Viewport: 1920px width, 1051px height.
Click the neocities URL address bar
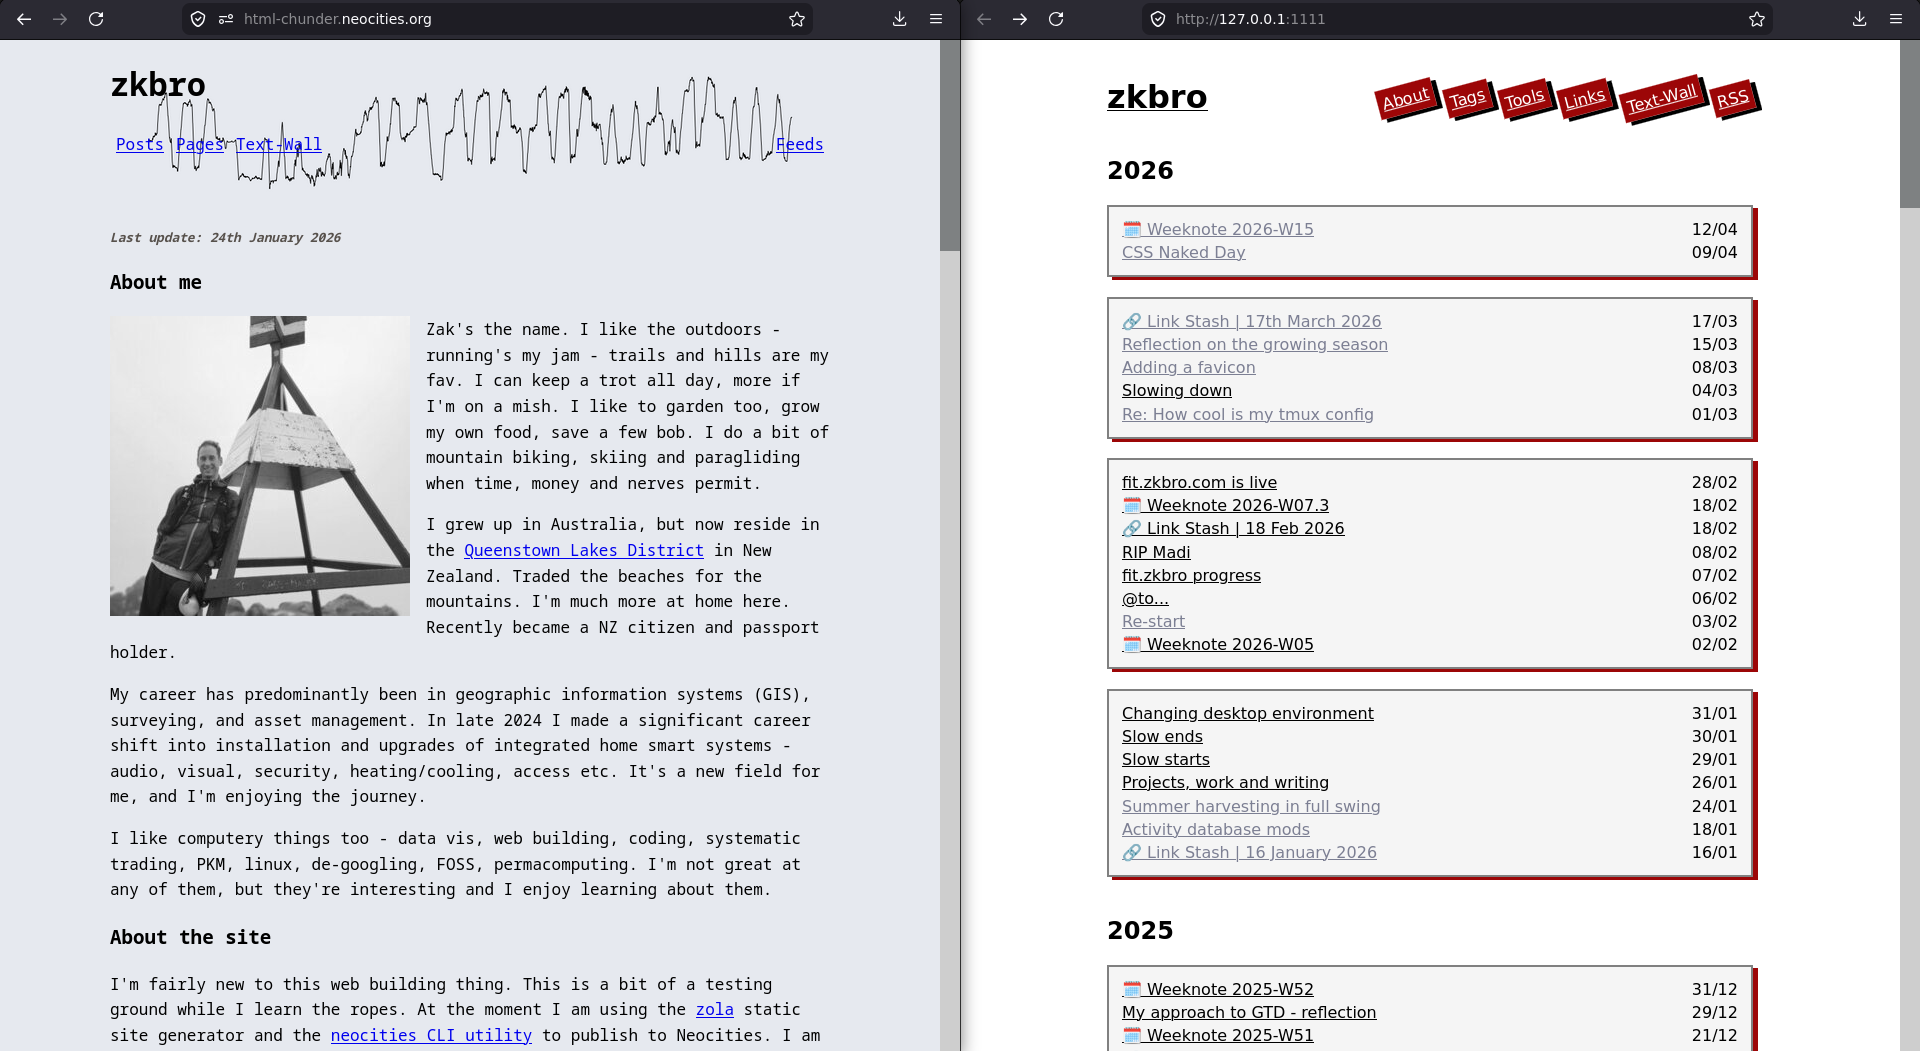(500, 19)
